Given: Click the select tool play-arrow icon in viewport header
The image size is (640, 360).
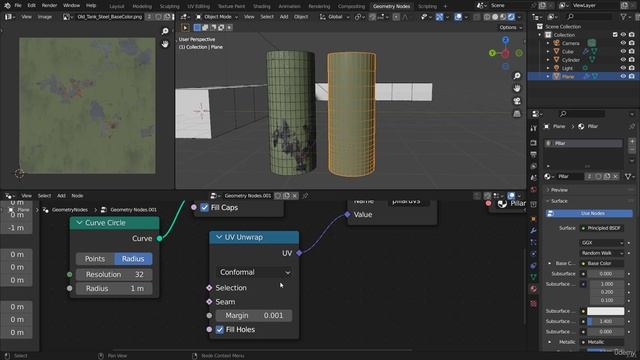Looking at the screenshot, I should click(x=185, y=27).
